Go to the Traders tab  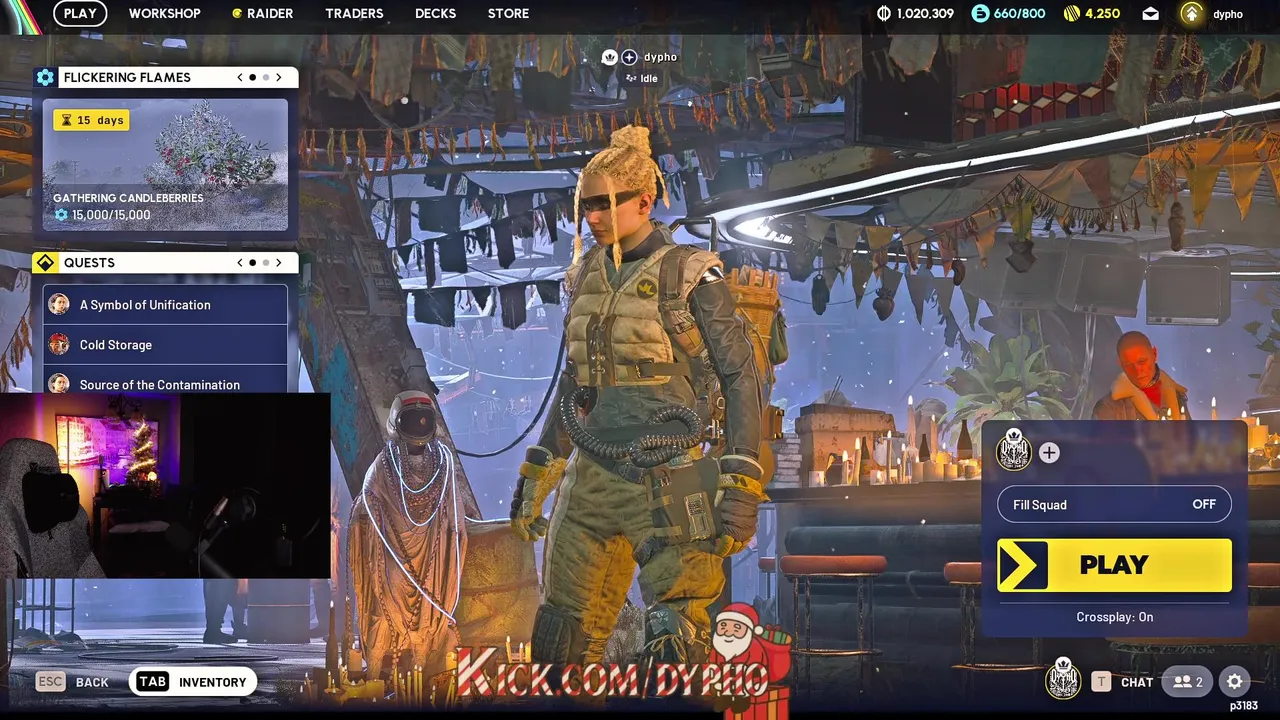(354, 13)
